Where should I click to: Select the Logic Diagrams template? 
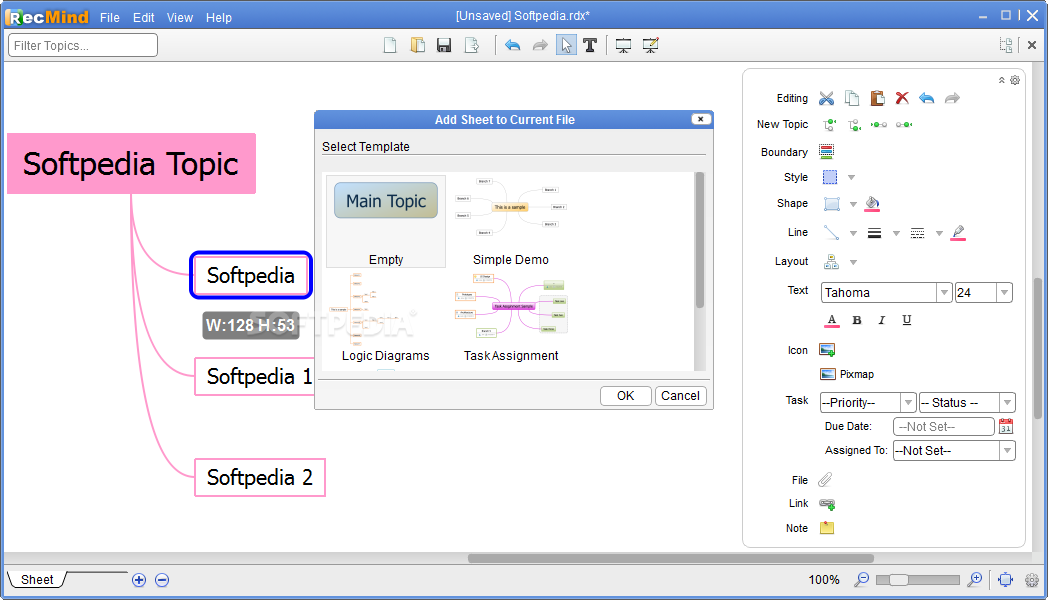(386, 317)
